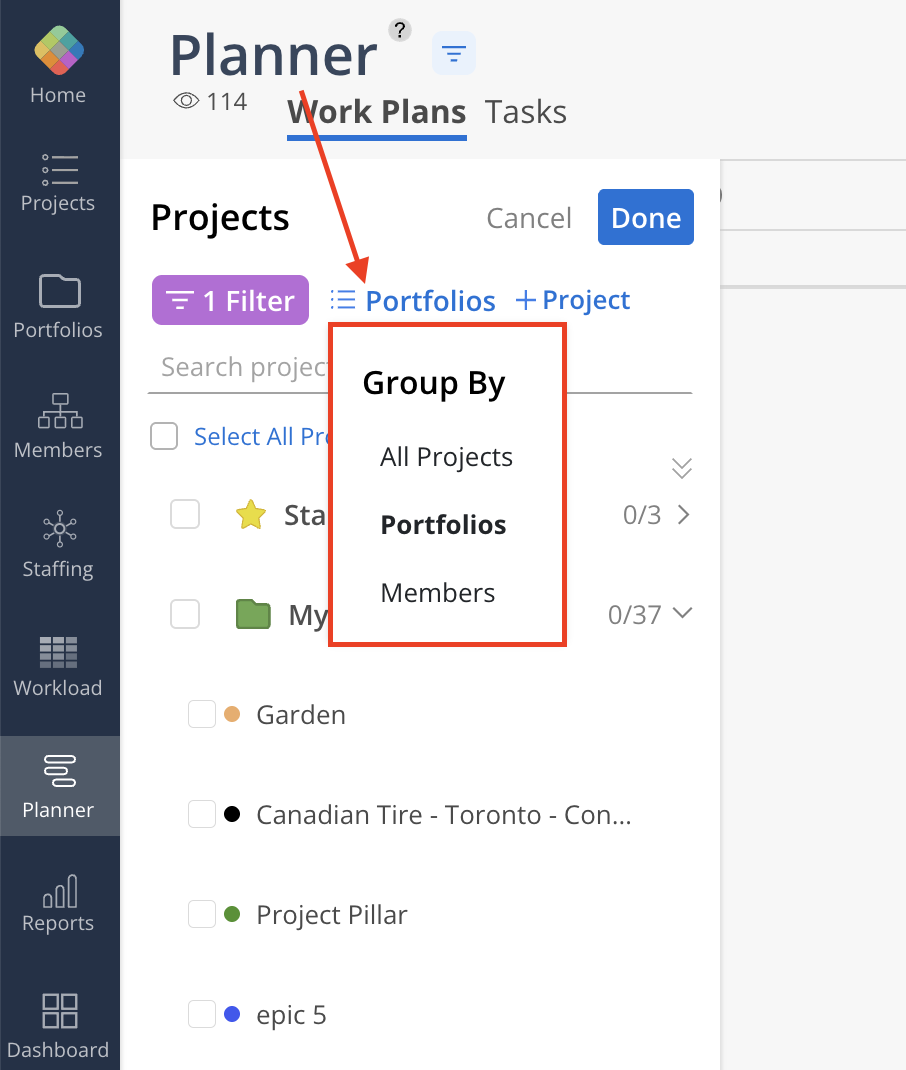Viewport: 906px width, 1070px height.
Task: Collapse the 0/37 portfolio folder chevron
Action: tap(684, 613)
